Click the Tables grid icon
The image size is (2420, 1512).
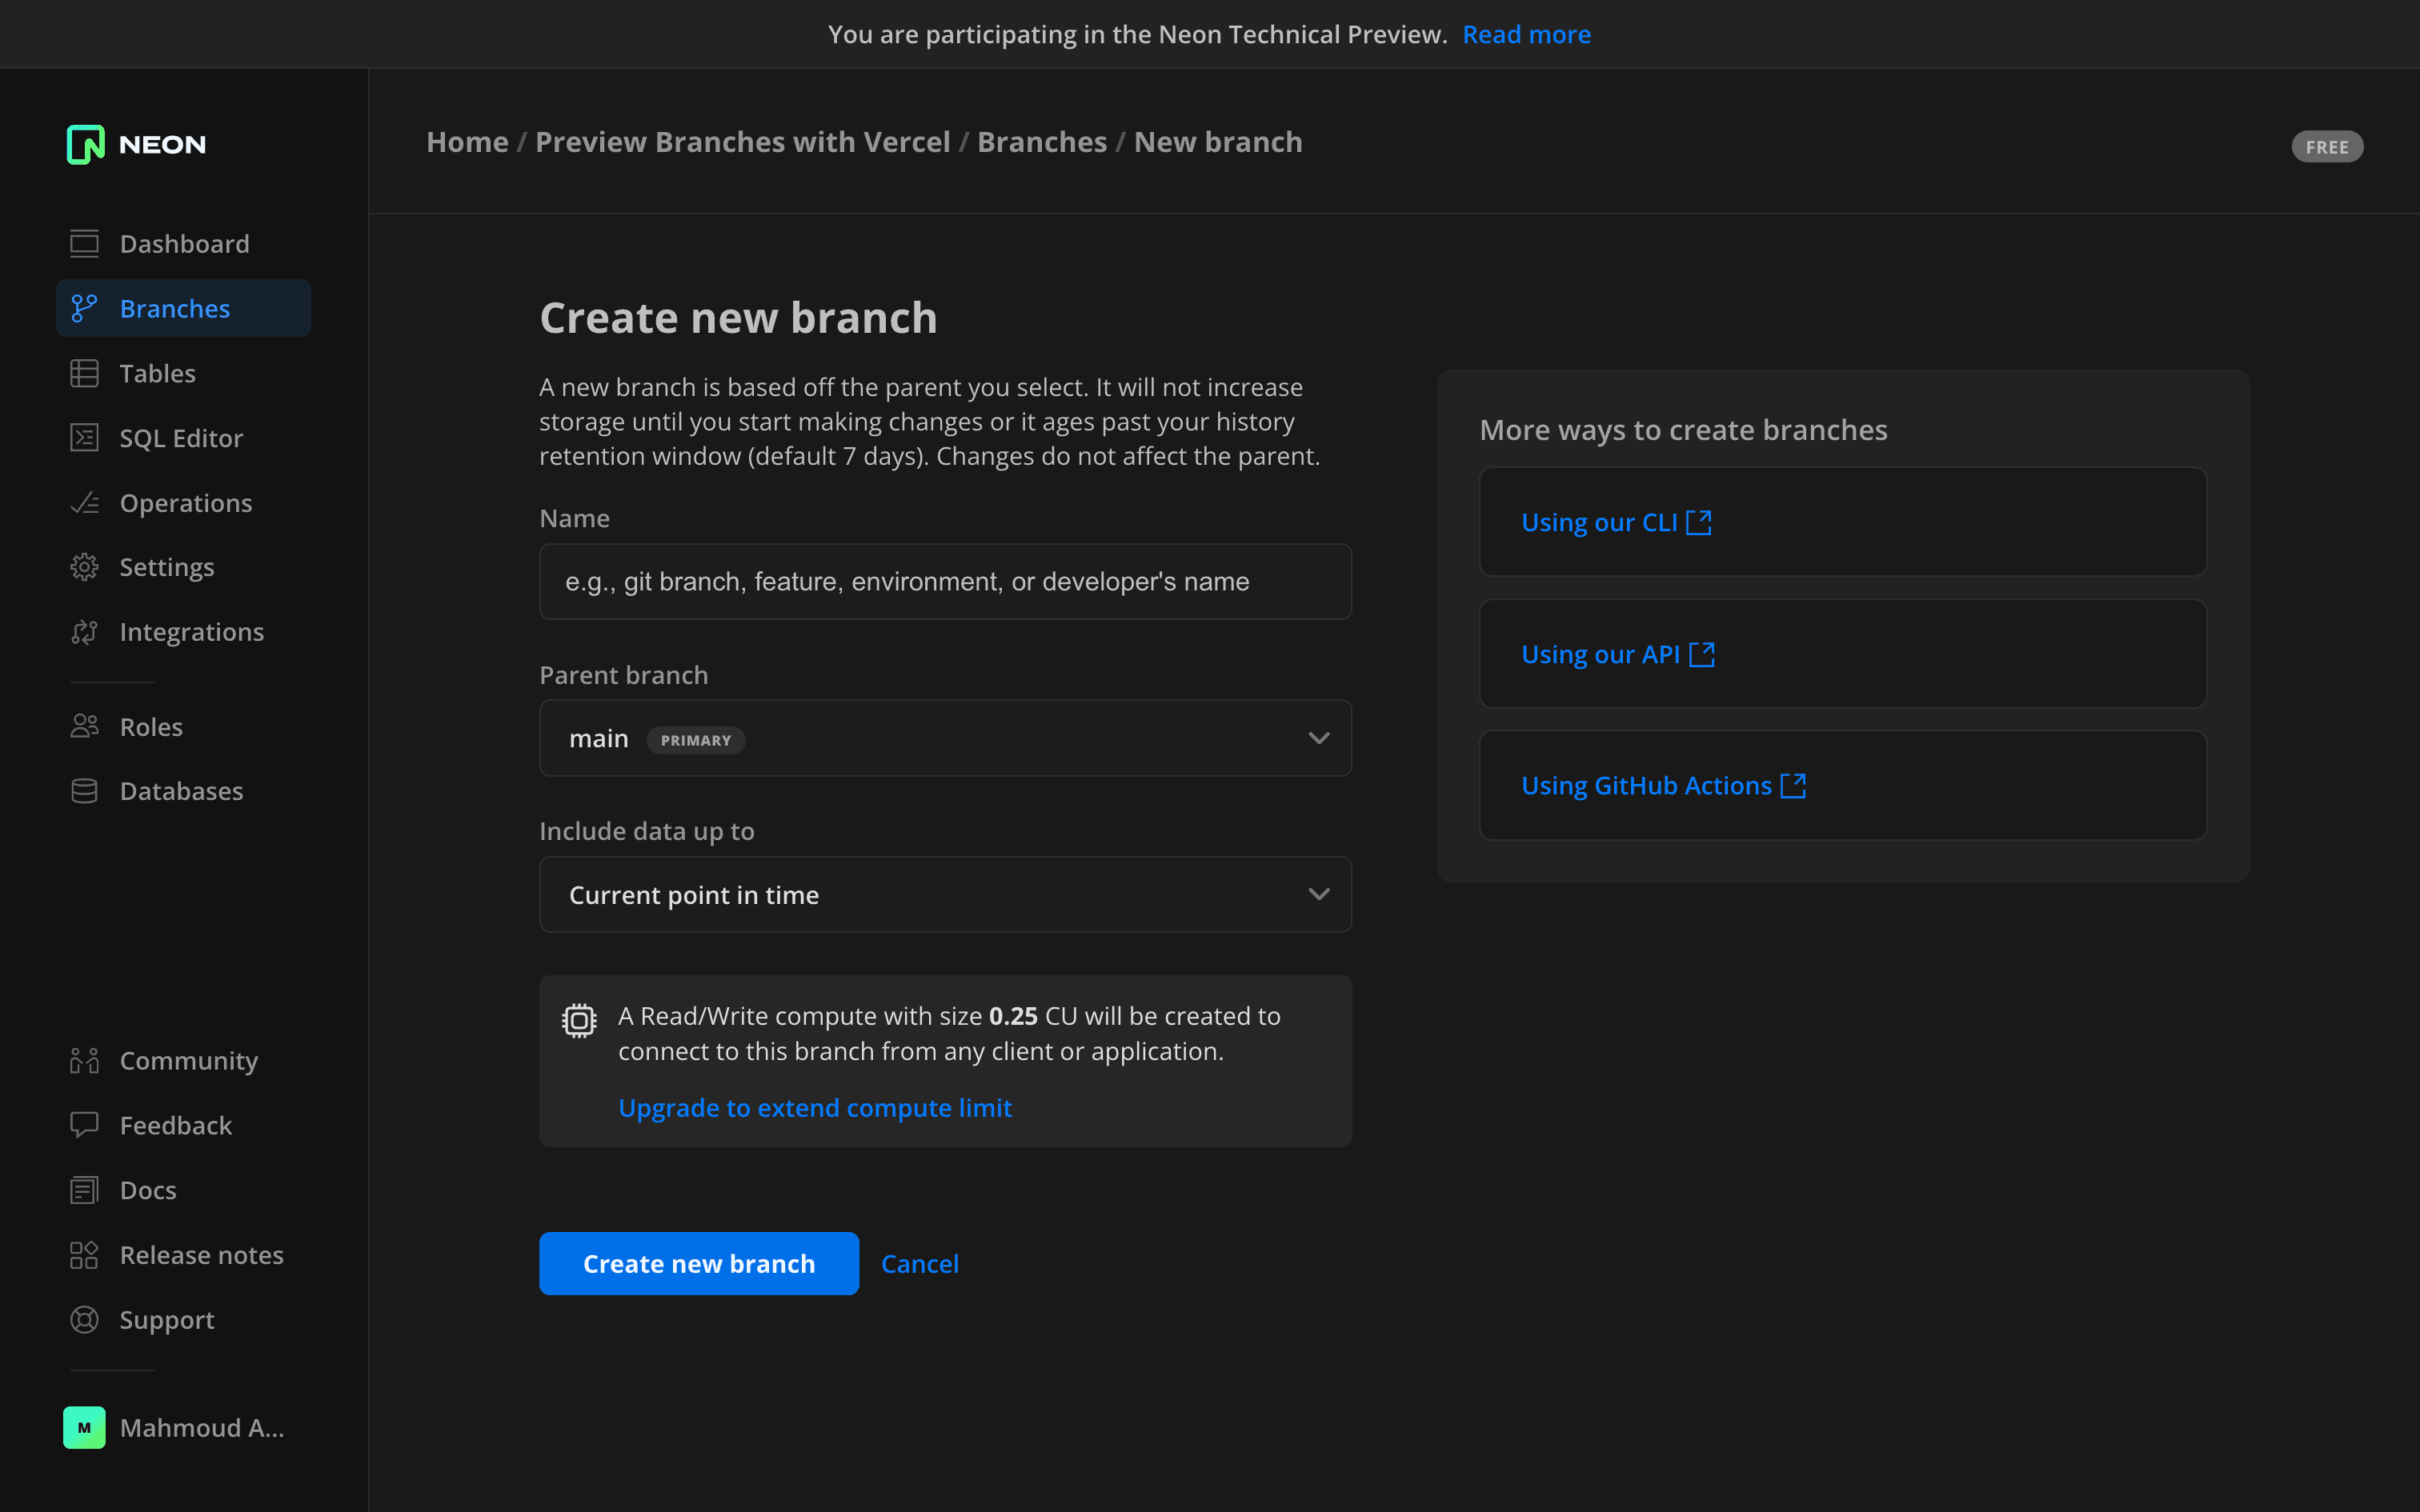click(84, 373)
